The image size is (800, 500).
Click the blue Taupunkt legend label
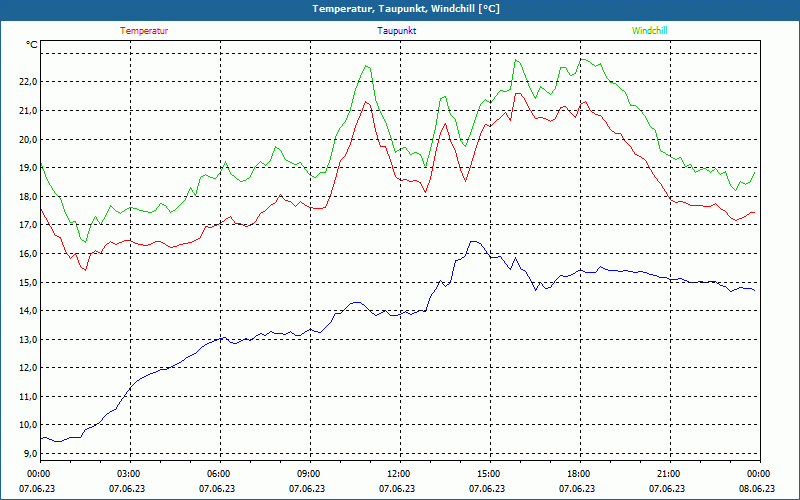click(x=396, y=31)
